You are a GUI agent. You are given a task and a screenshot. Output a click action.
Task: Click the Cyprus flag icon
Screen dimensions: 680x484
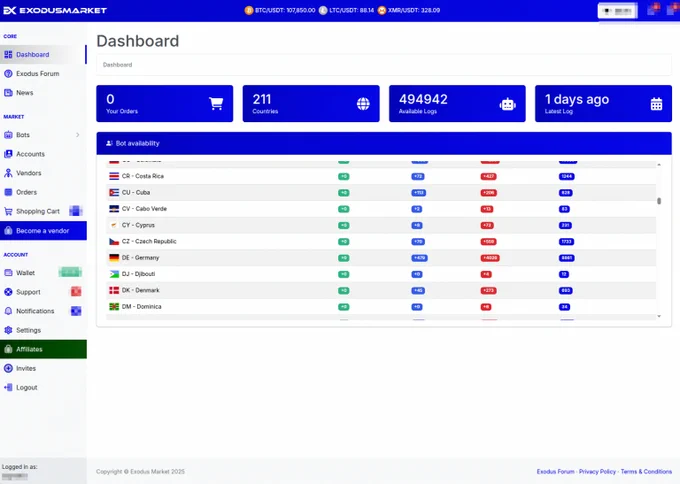(114, 225)
